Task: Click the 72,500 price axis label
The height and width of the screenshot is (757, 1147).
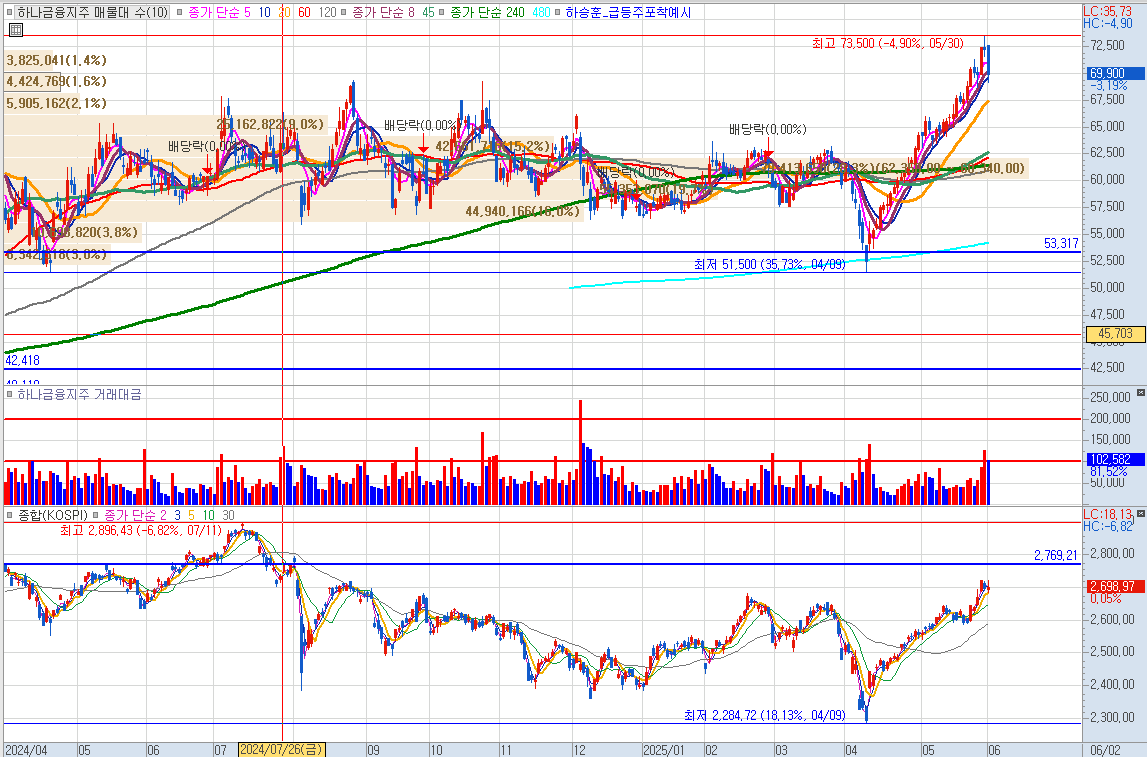Action: [x=1107, y=45]
